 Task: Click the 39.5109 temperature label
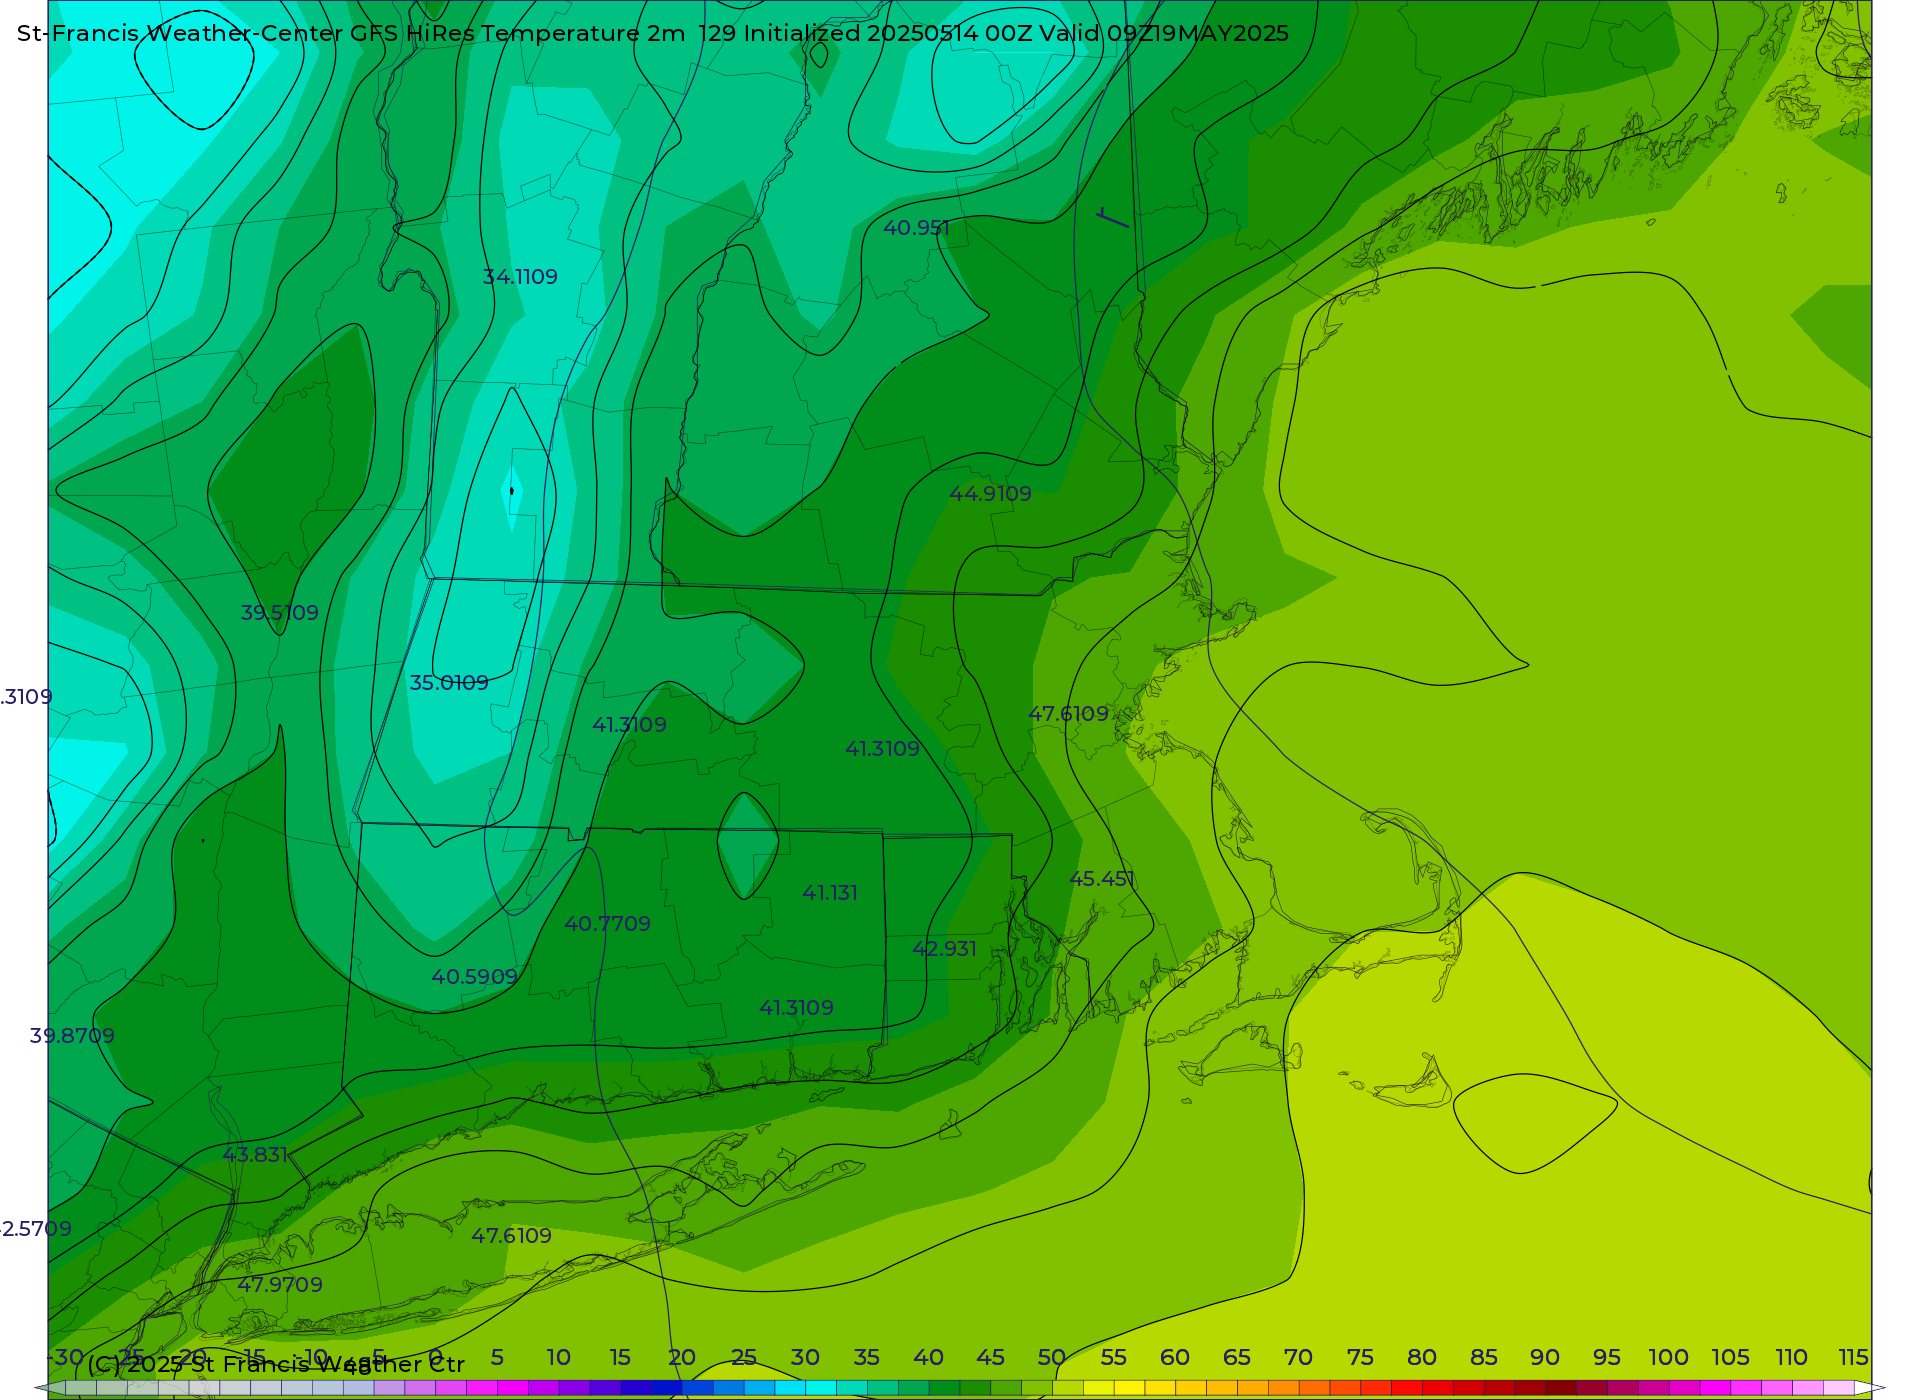279,613
